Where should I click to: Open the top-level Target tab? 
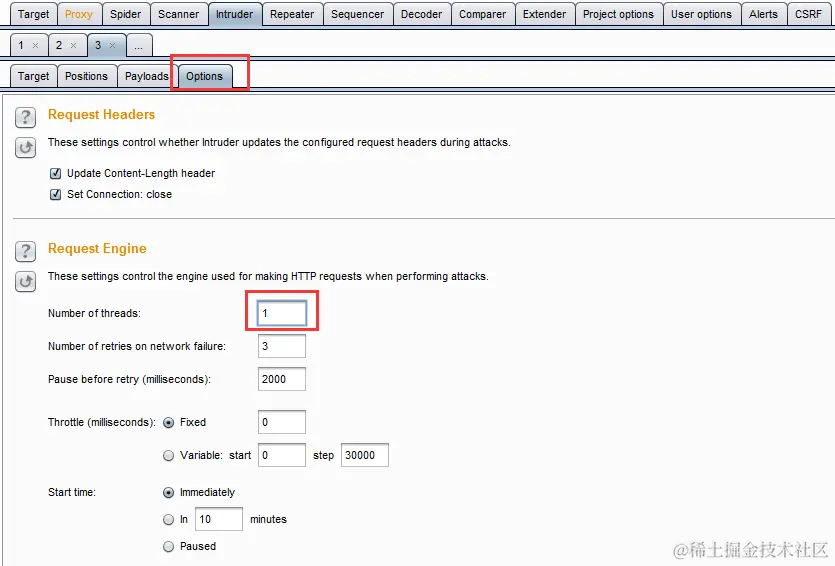(x=33, y=14)
